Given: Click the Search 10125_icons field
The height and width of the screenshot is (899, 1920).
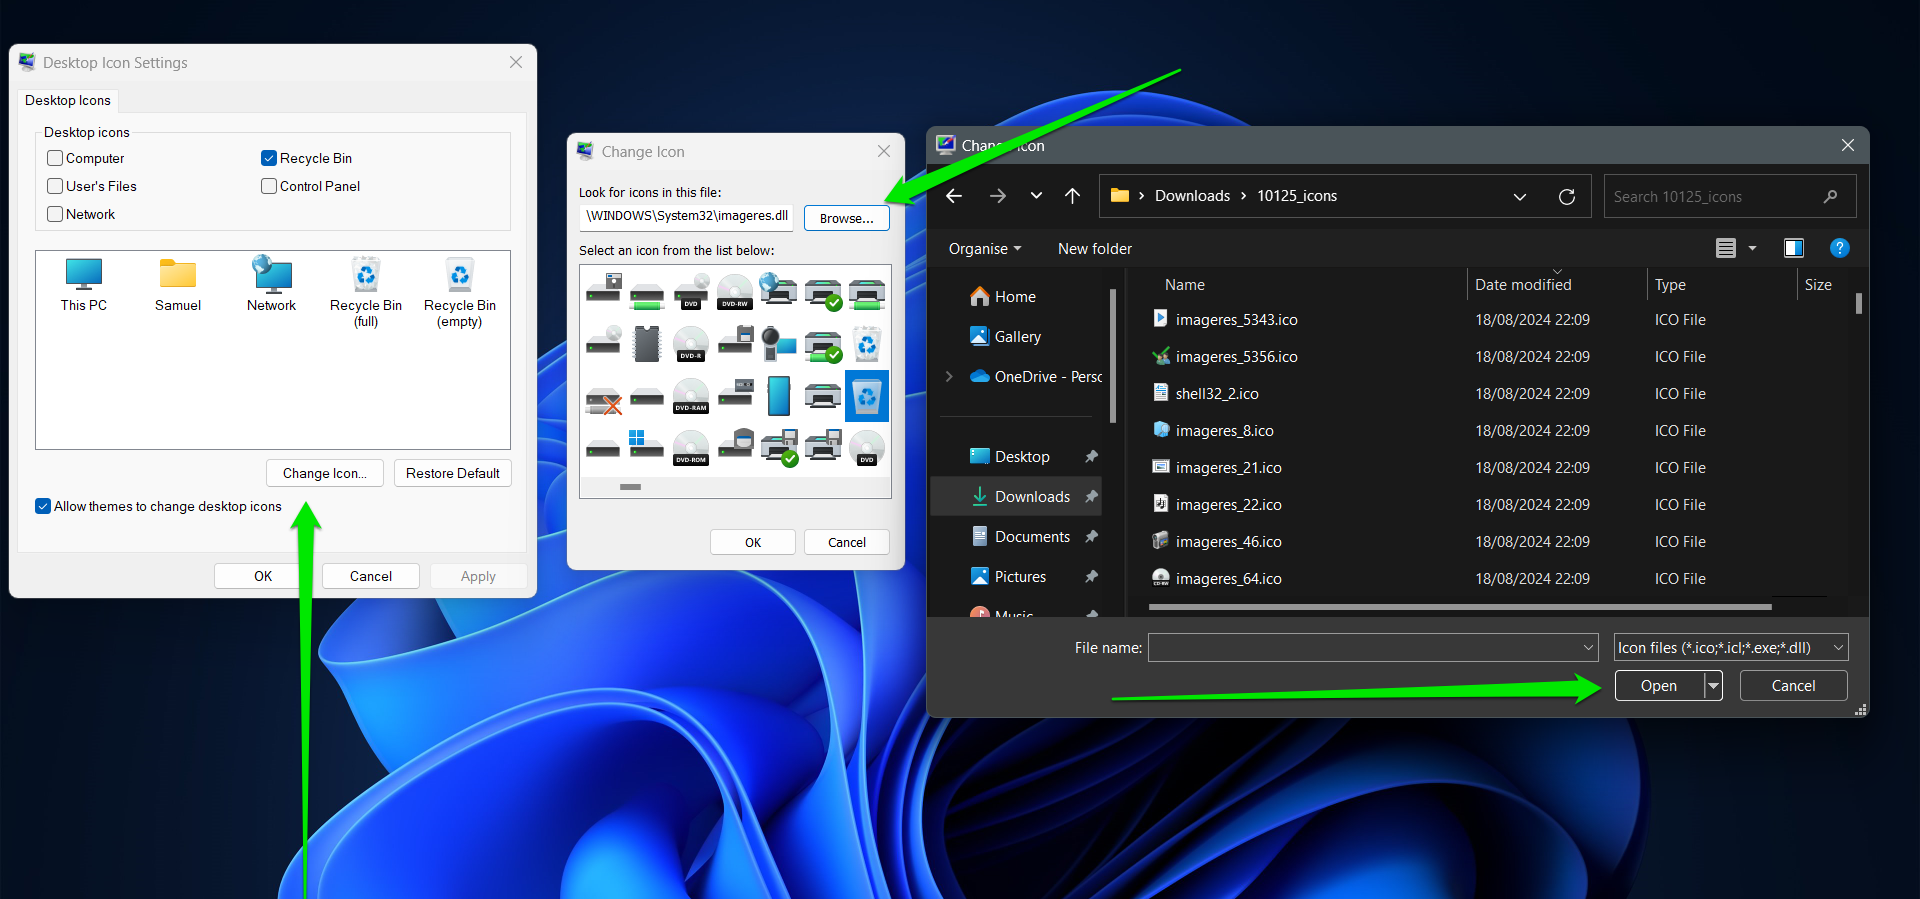Looking at the screenshot, I should [1730, 196].
